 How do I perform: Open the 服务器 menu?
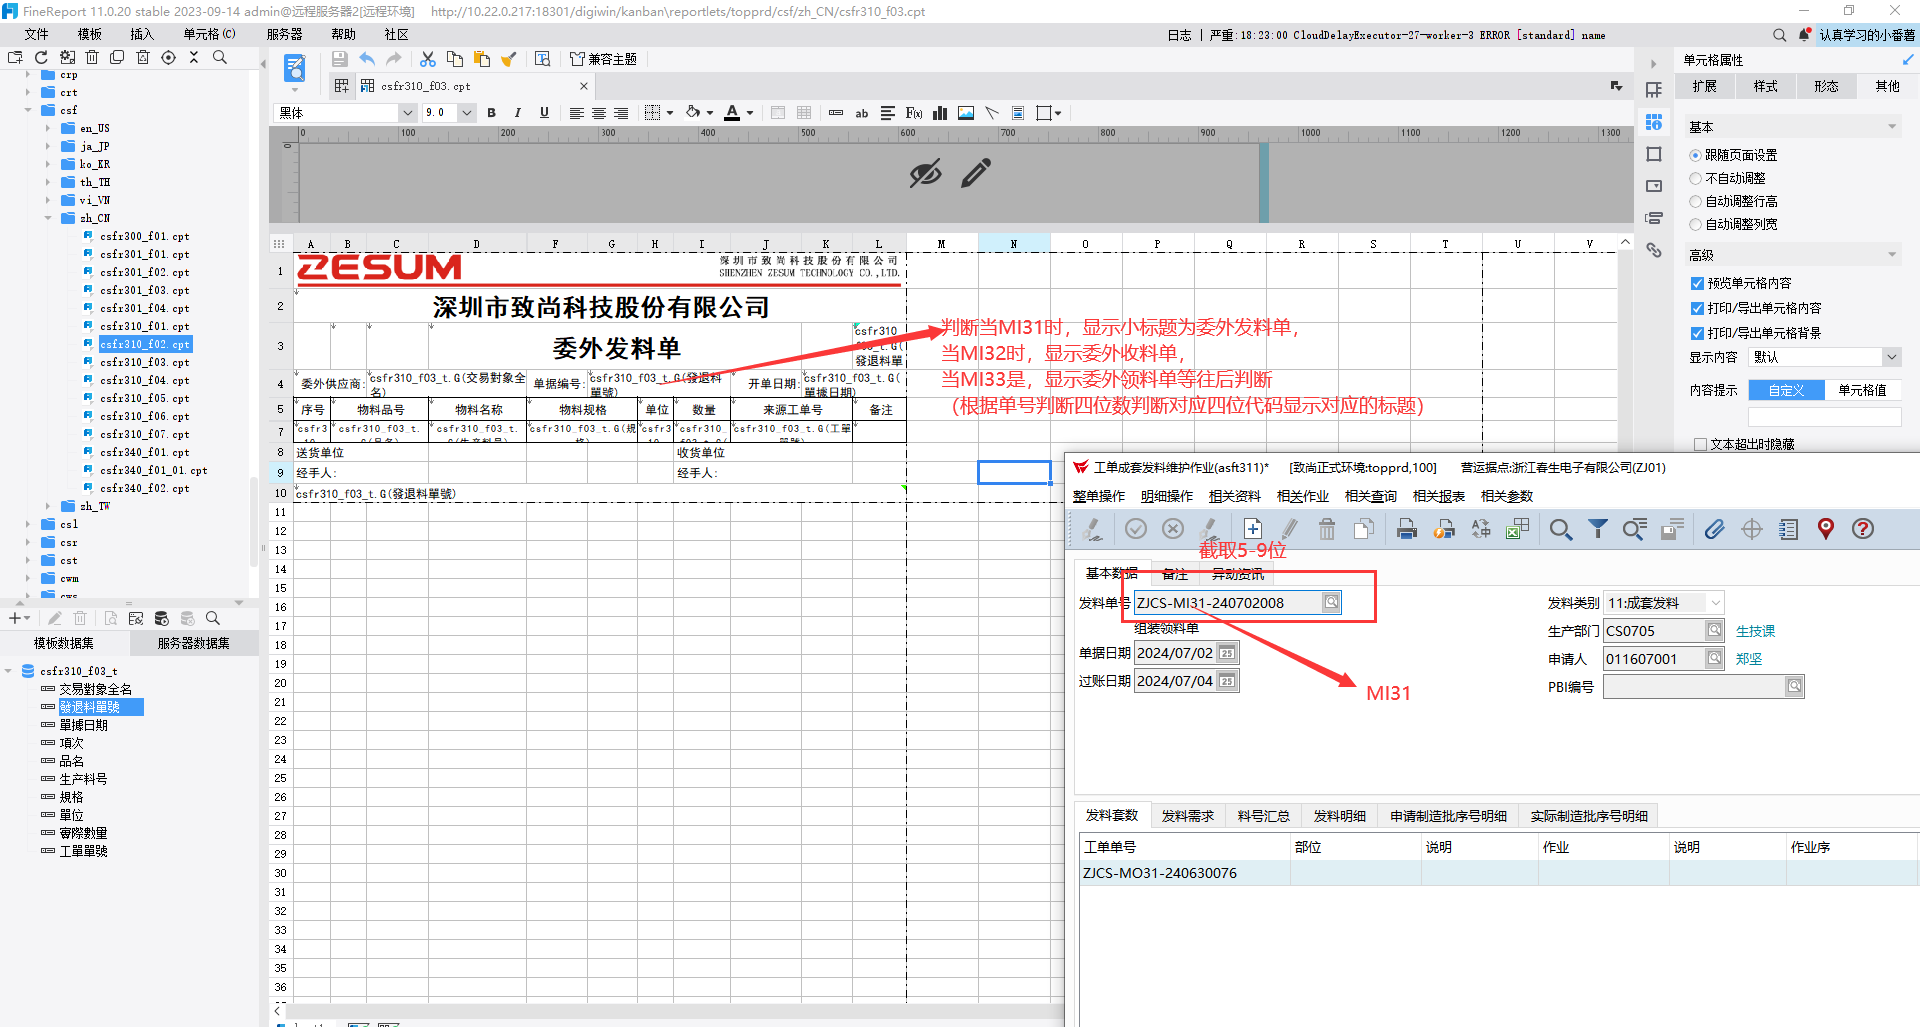(x=284, y=34)
